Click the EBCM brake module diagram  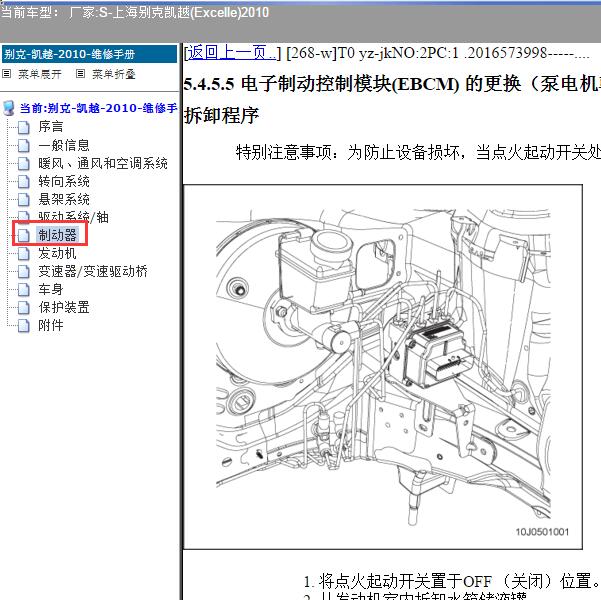(383, 367)
